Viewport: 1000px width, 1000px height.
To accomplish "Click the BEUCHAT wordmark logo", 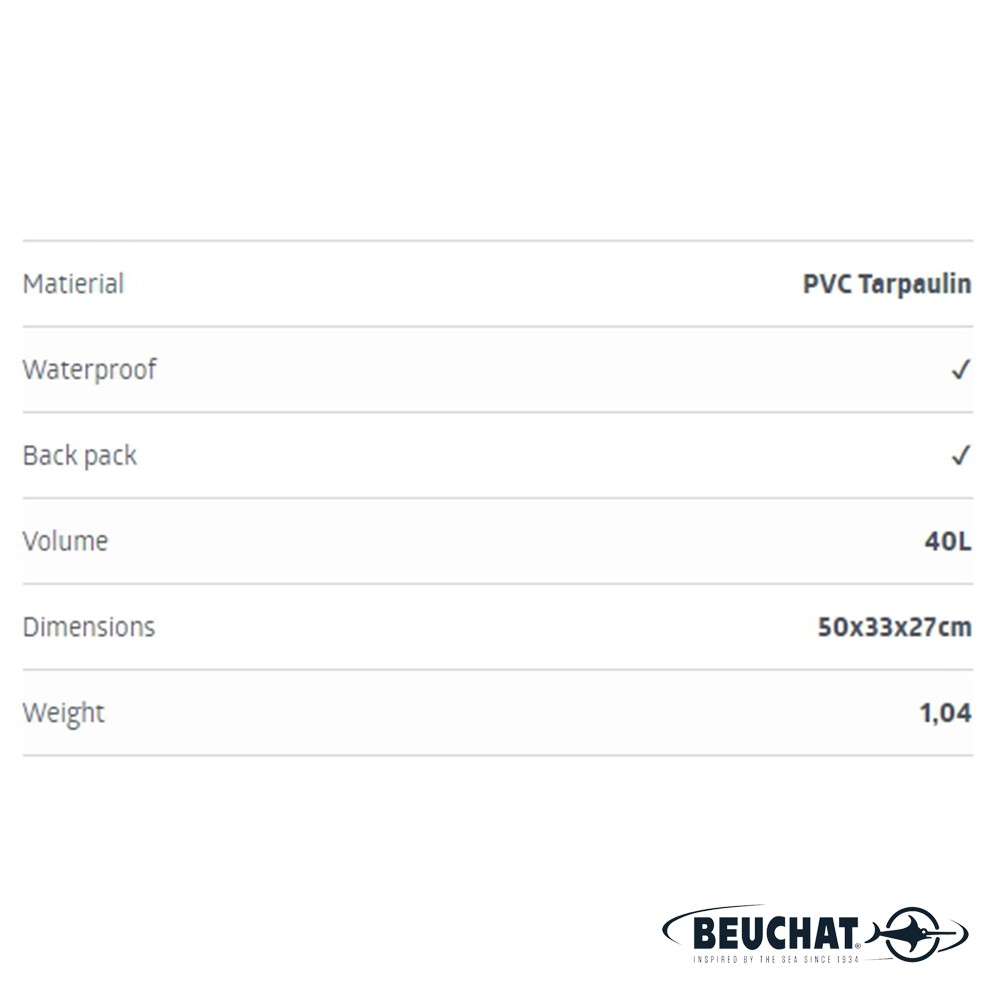I will tap(776, 933).
